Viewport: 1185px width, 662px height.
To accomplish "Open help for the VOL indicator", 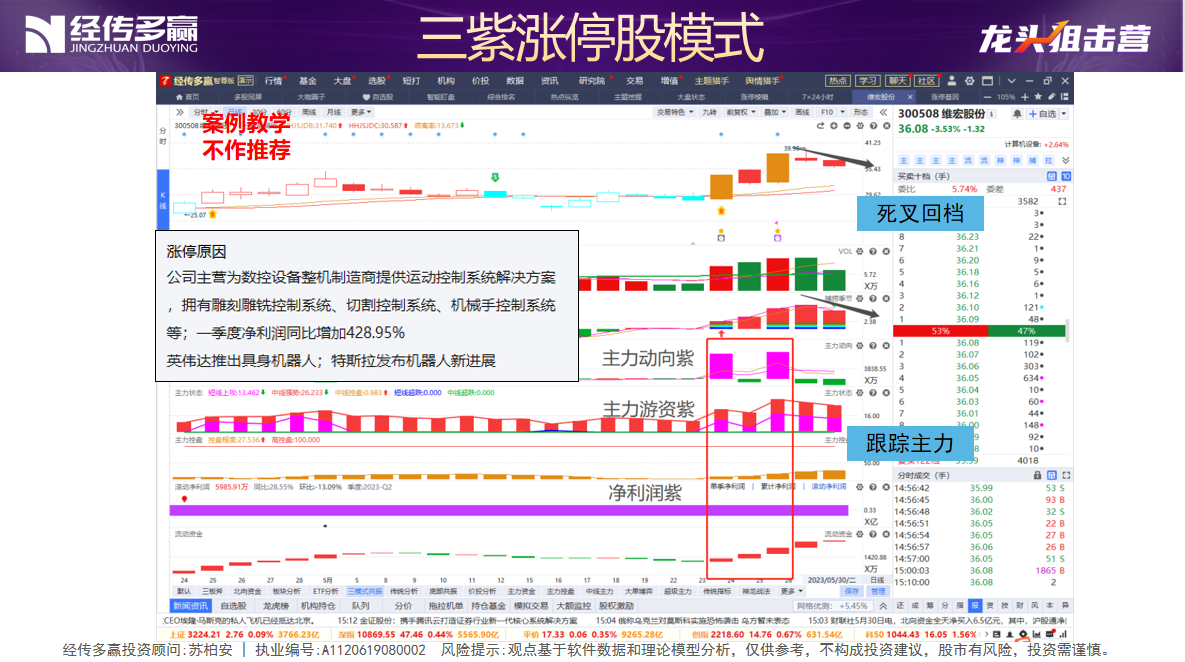I will tap(874, 252).
